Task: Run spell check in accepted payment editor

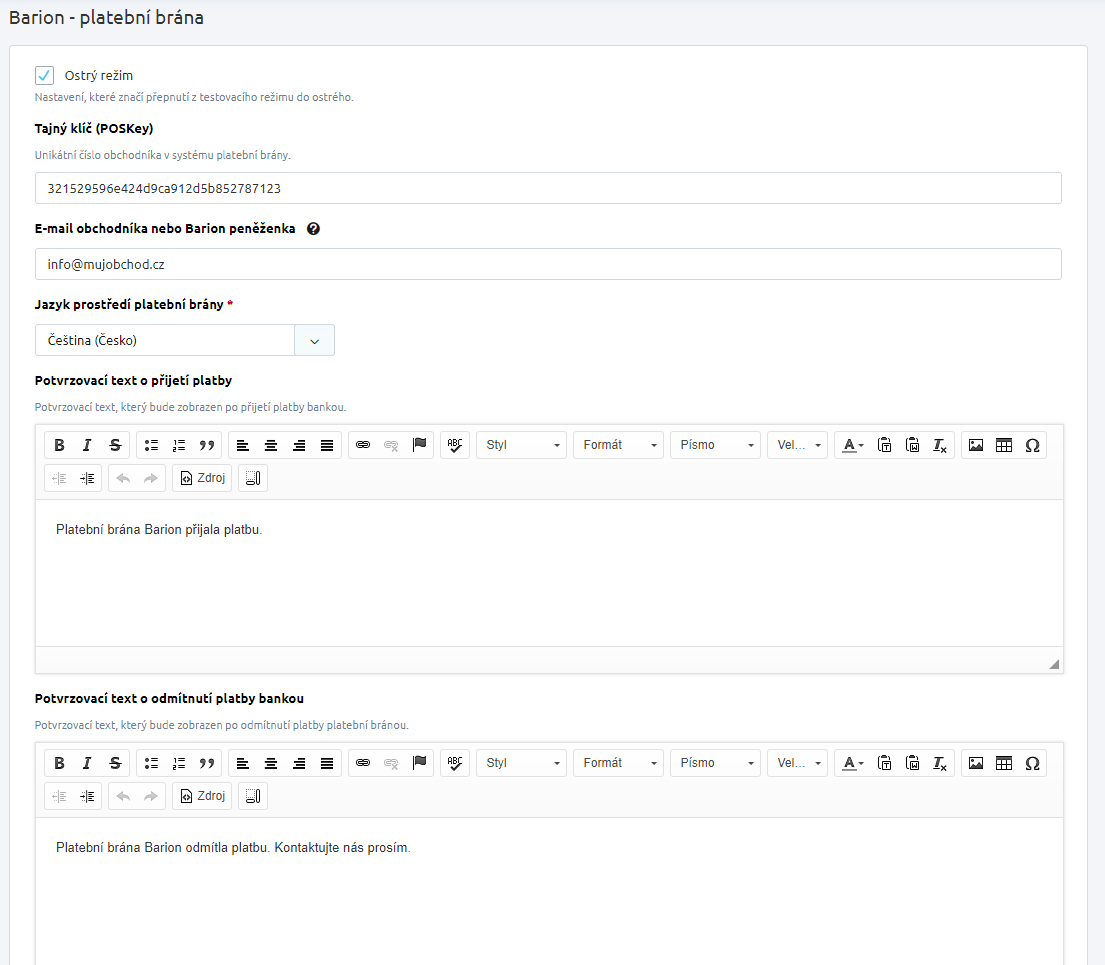Action: [x=455, y=445]
